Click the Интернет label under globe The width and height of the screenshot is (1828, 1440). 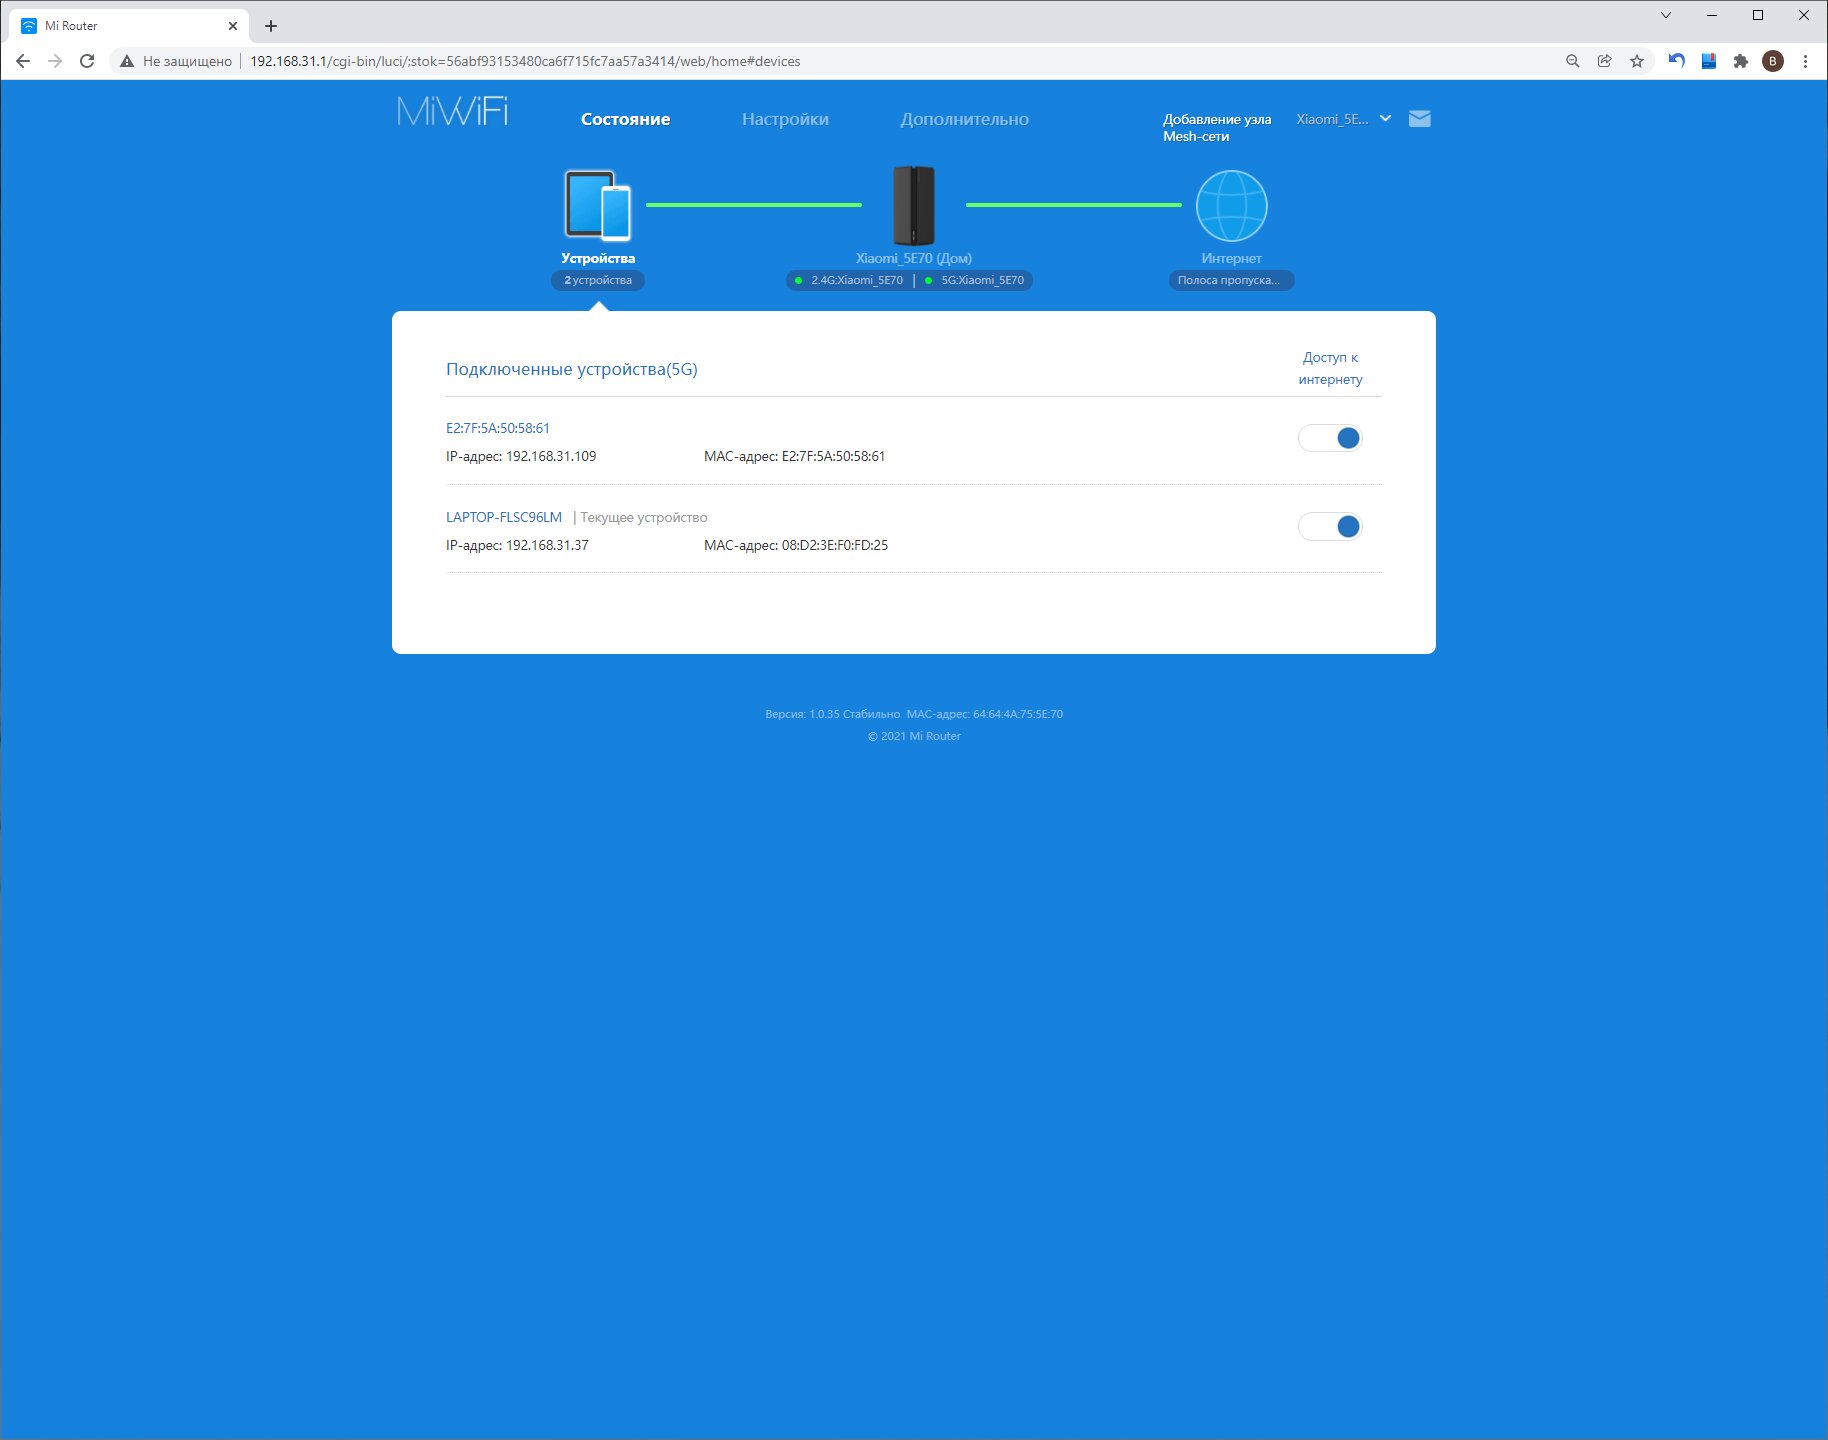[x=1231, y=258]
